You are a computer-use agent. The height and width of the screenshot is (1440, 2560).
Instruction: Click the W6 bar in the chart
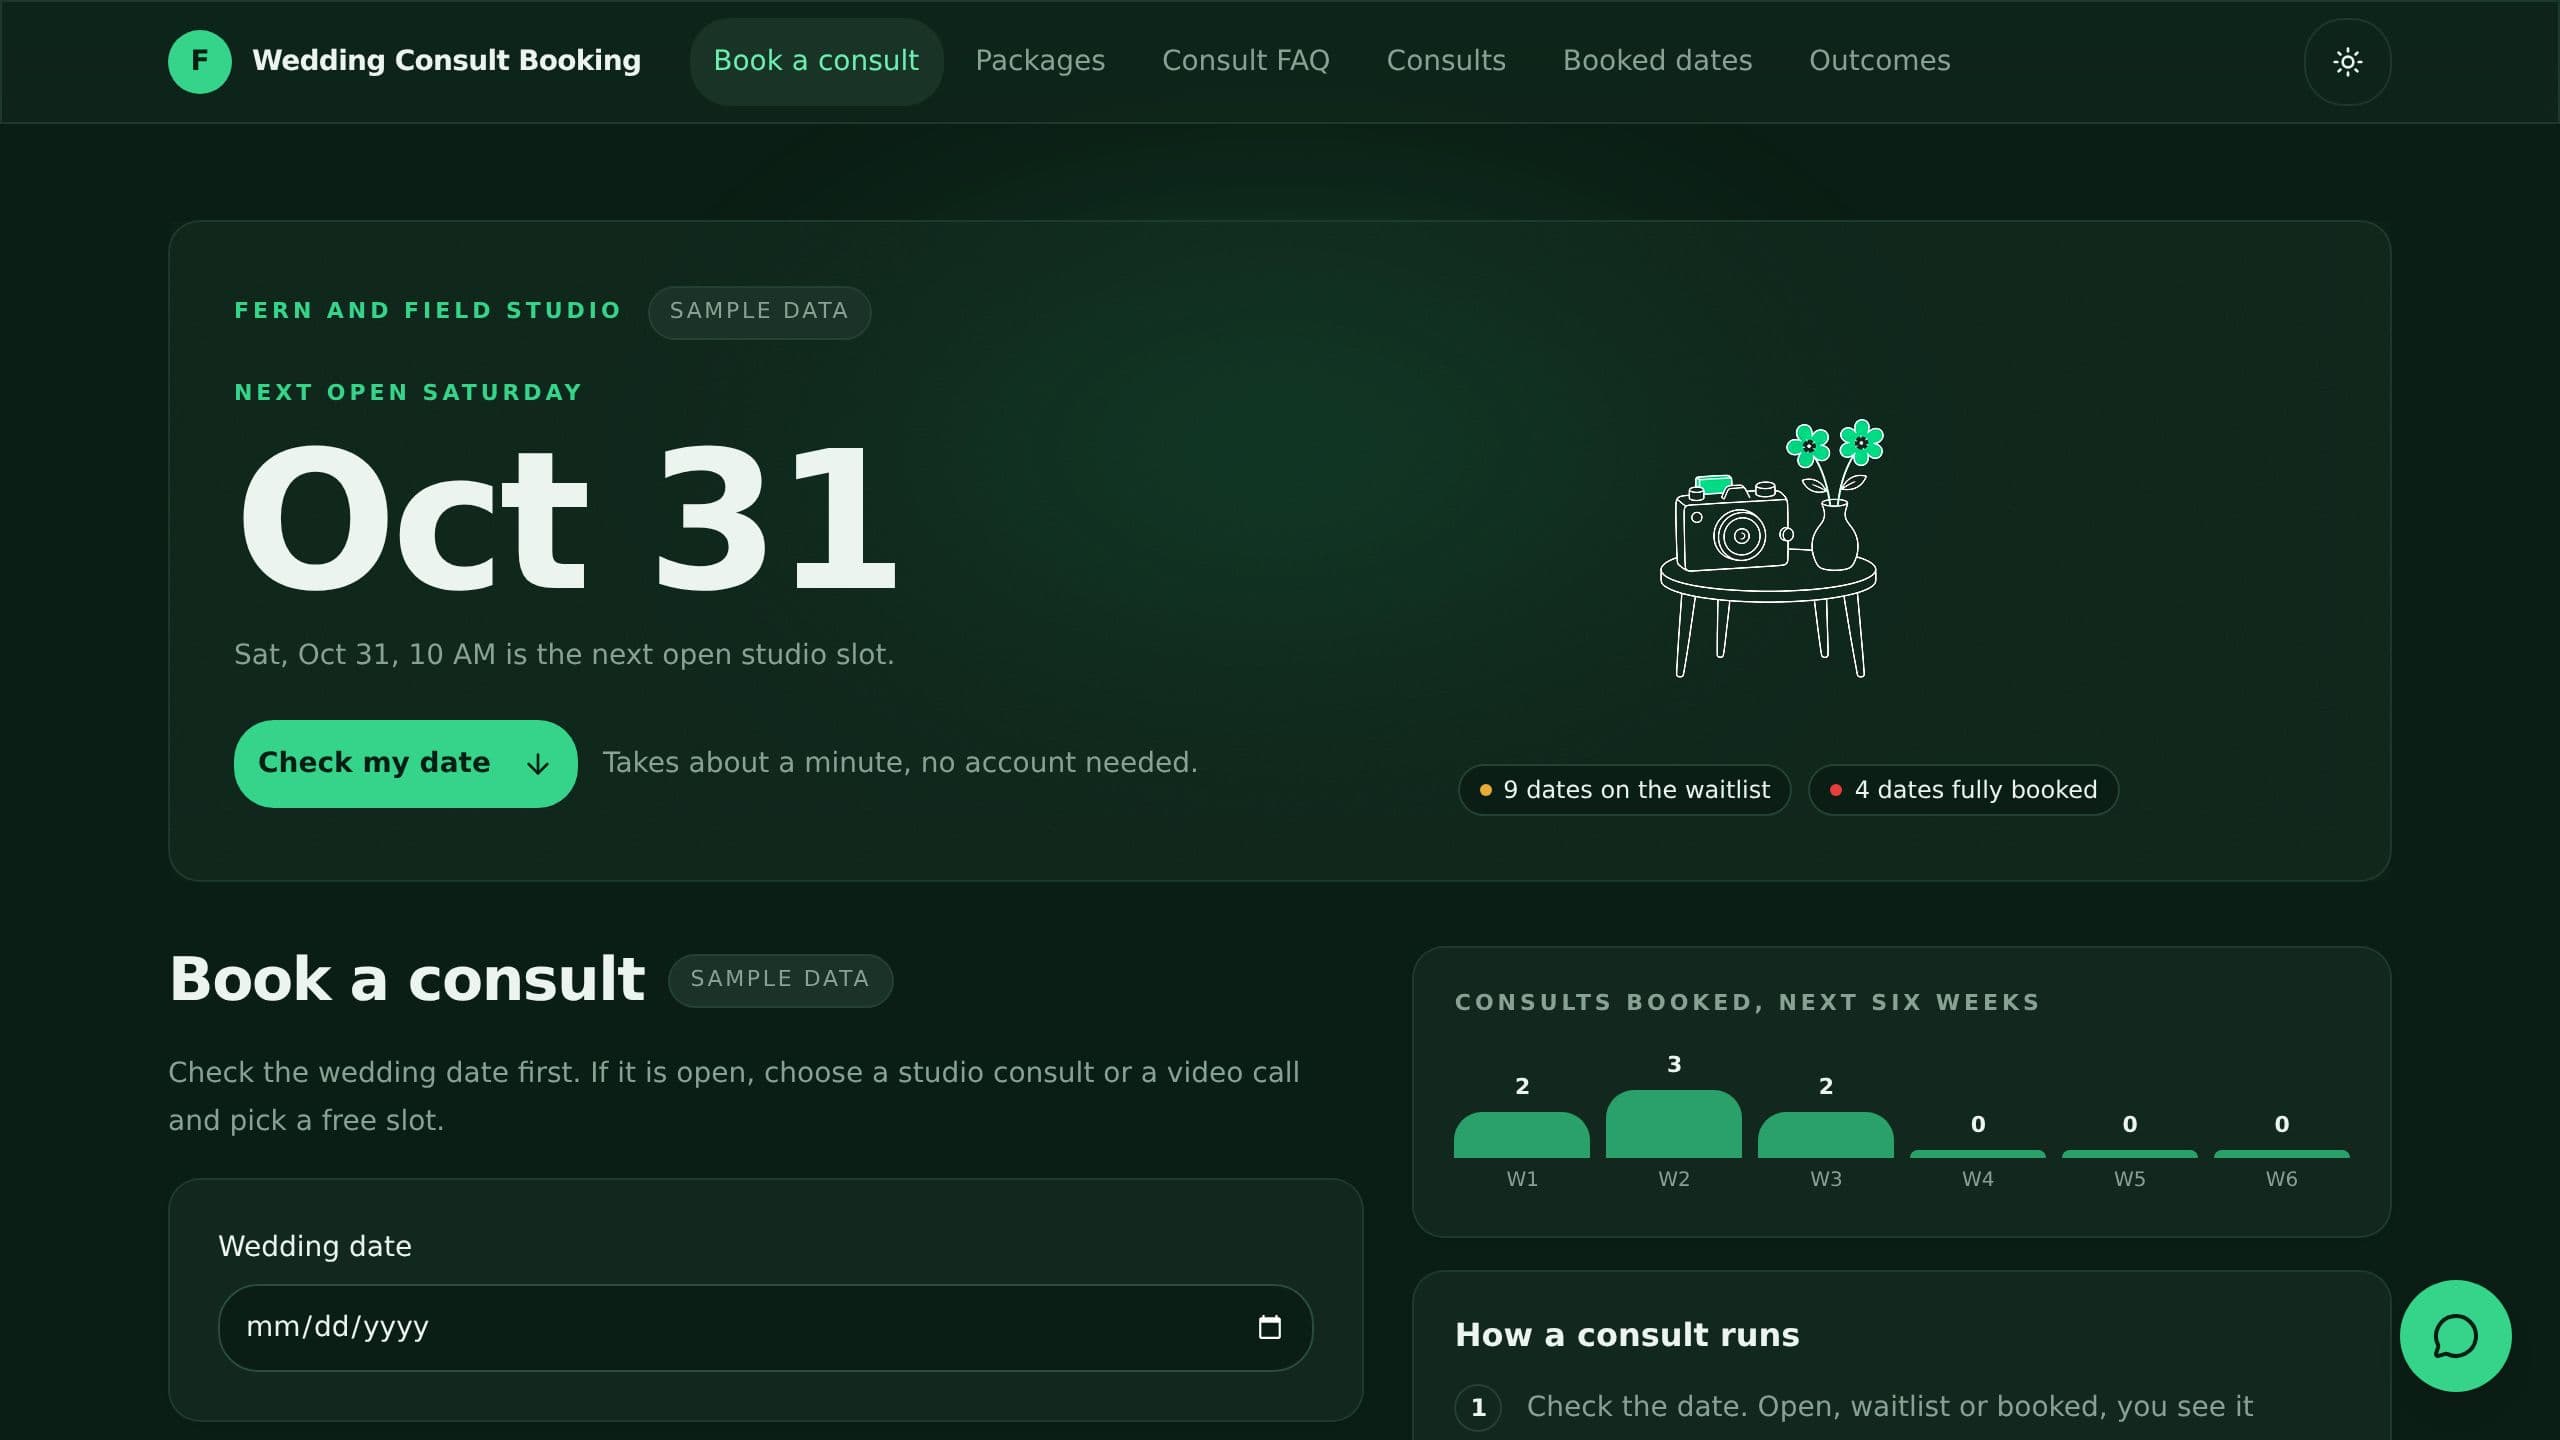click(x=2281, y=1154)
